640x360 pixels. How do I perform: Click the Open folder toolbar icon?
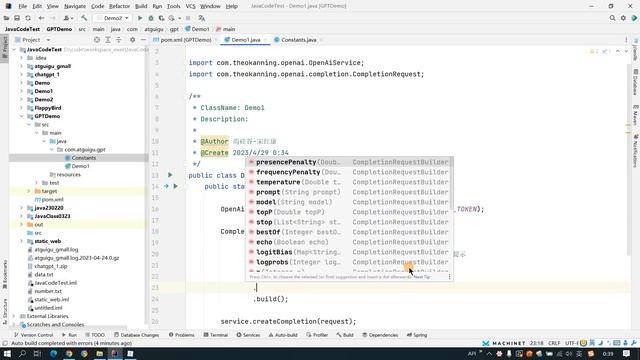click(7, 18)
